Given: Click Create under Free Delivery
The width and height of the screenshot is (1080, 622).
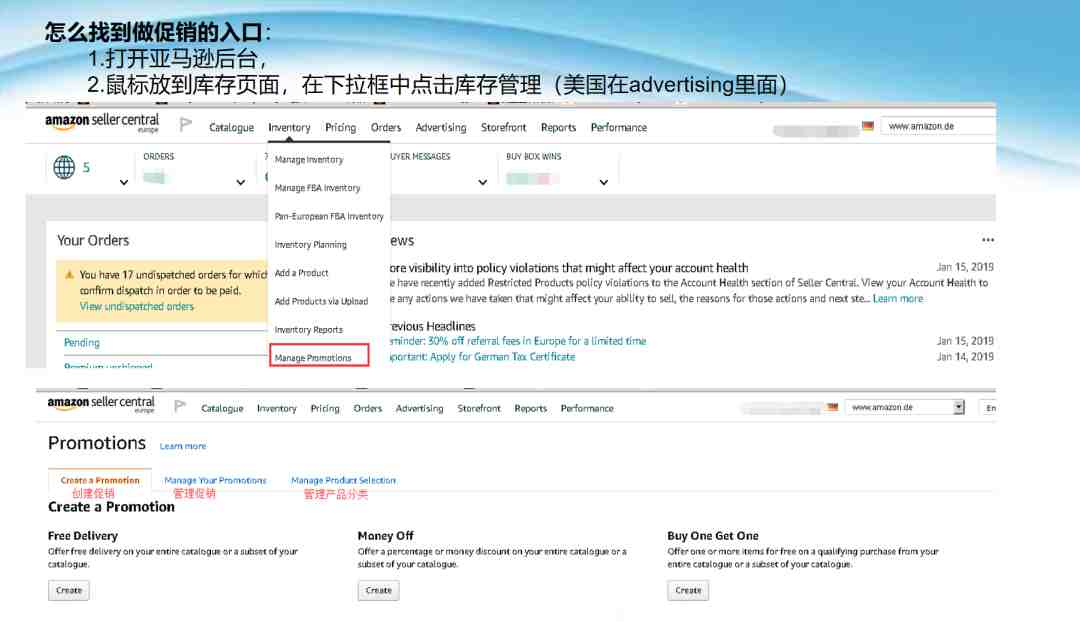Looking at the screenshot, I should 69,590.
